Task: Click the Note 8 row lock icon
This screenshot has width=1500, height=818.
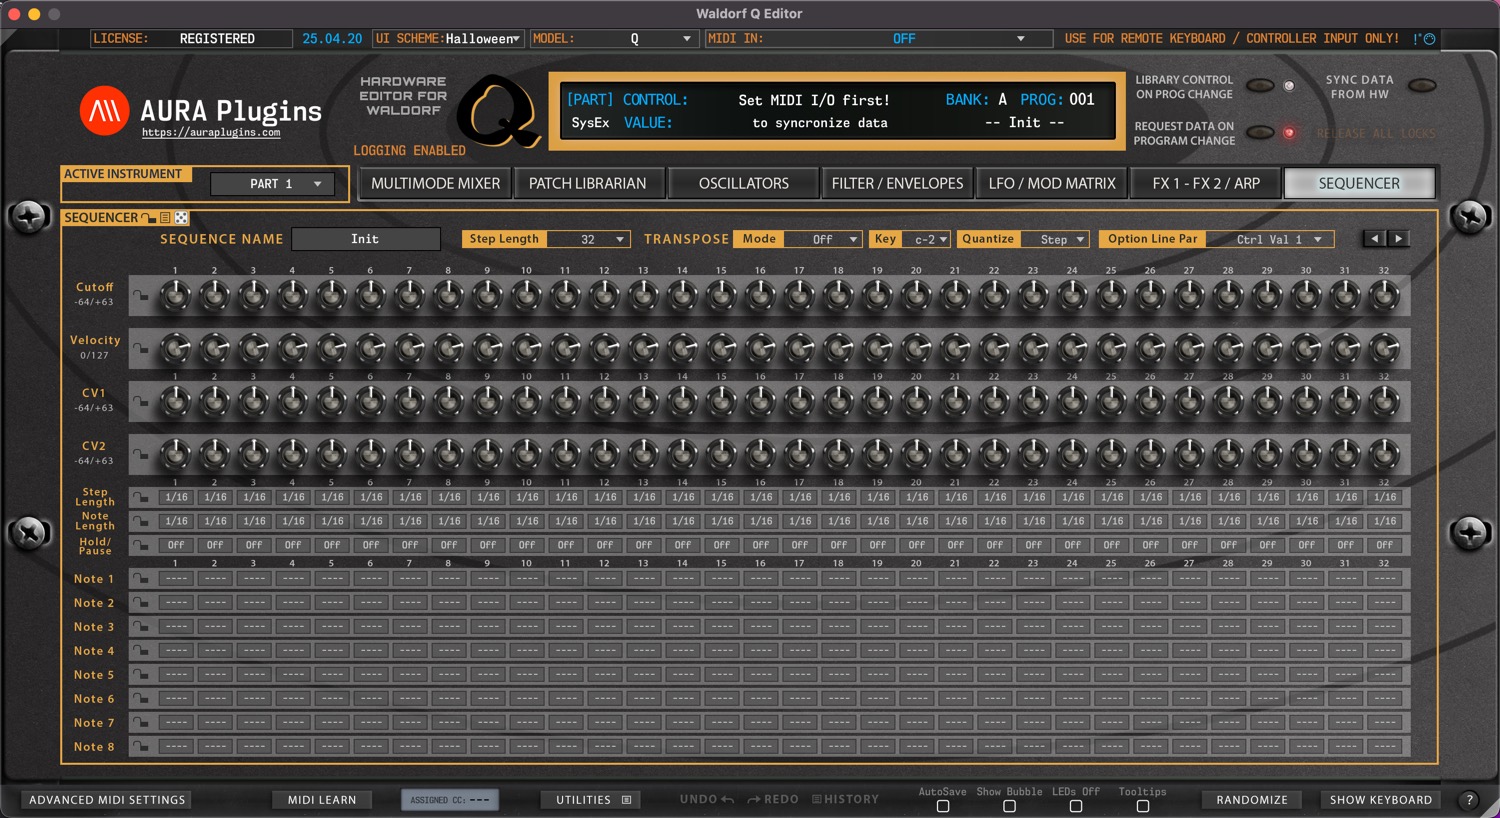Action: click(142, 747)
